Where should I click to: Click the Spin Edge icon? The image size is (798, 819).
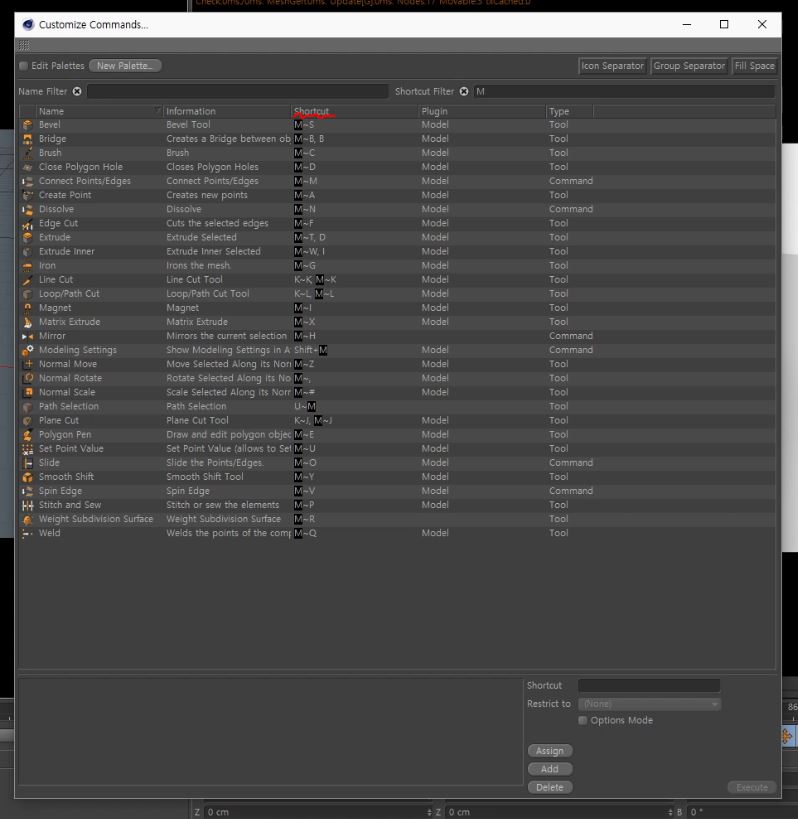pyautogui.click(x=28, y=492)
